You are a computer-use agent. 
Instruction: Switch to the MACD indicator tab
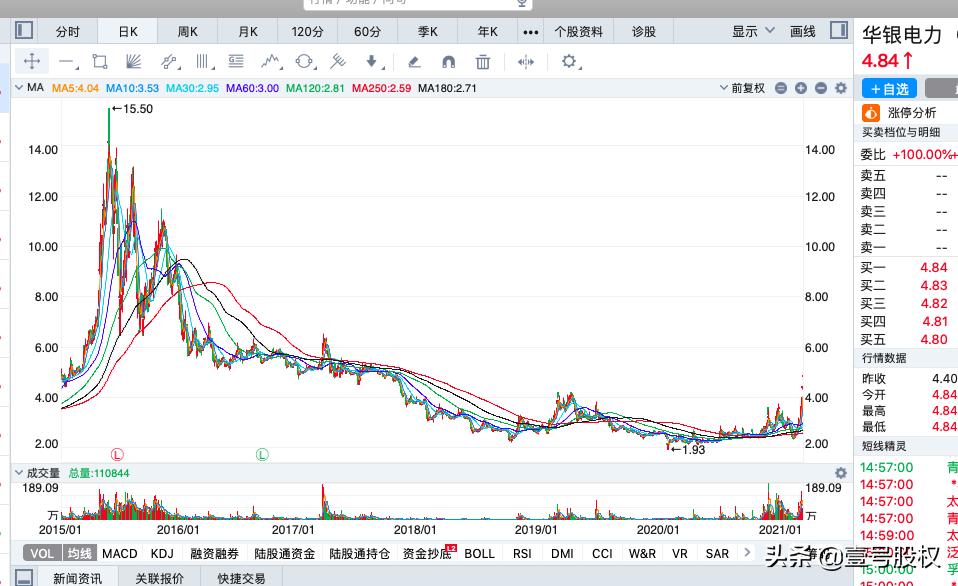click(119, 553)
